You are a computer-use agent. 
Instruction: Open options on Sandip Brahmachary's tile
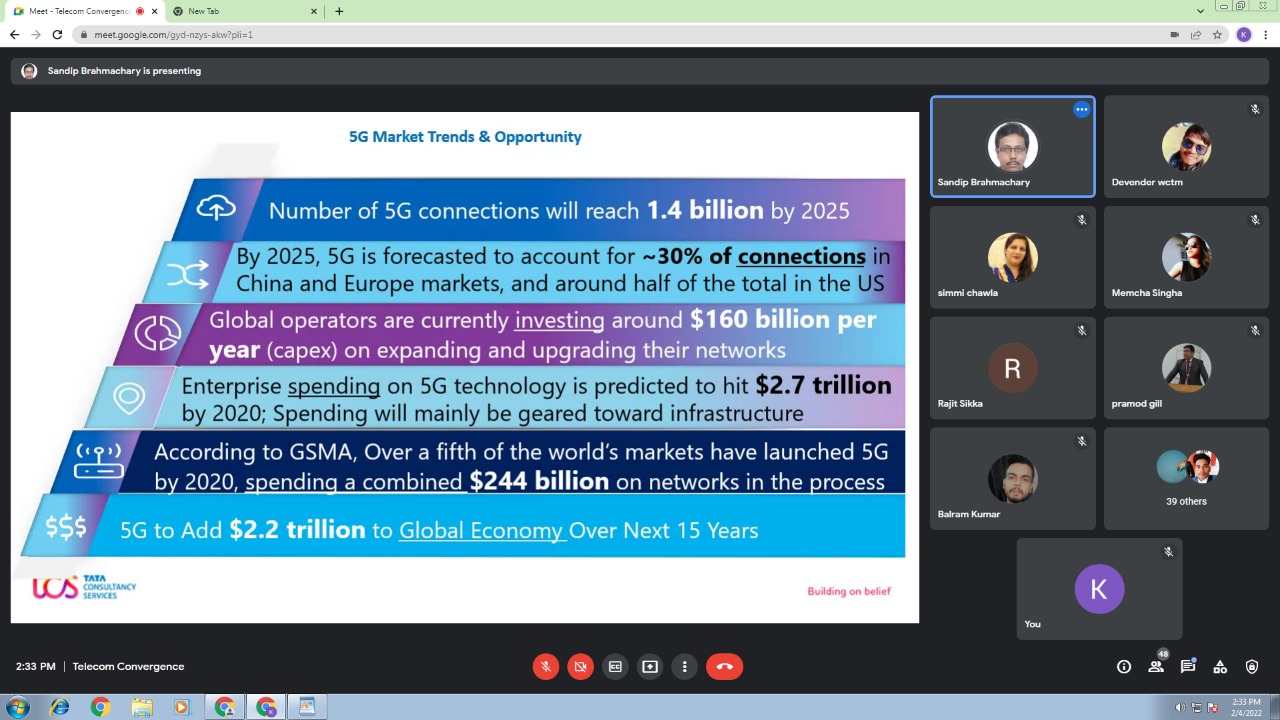[1081, 110]
